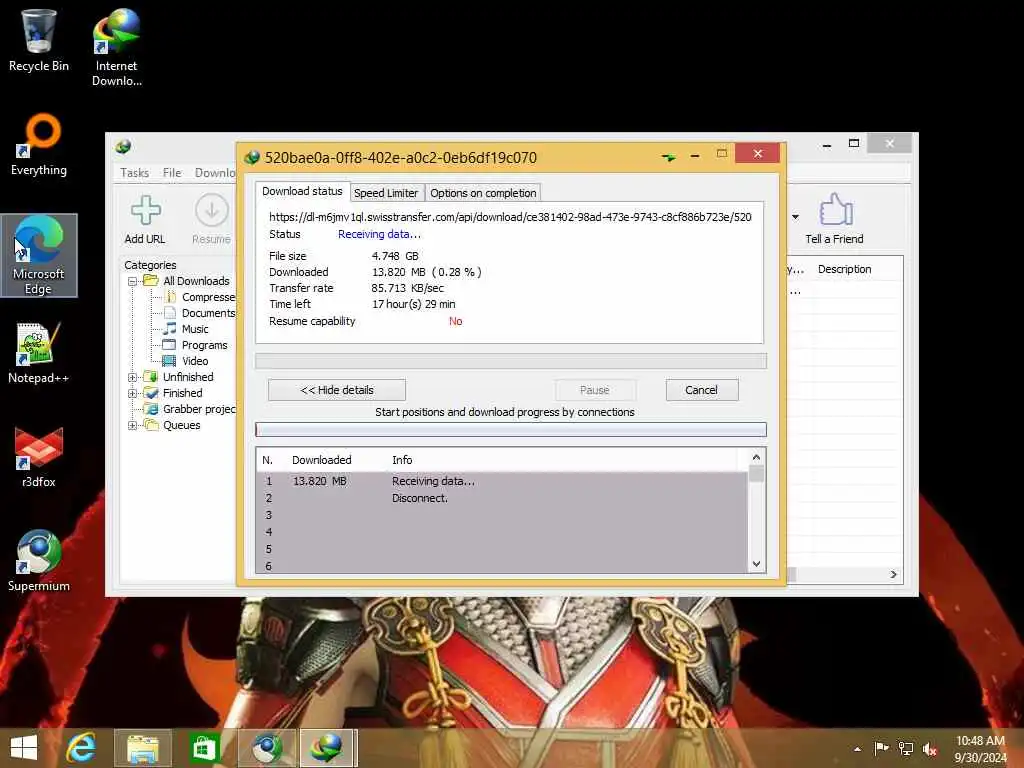This screenshot has height=768, width=1024.
Task: Click network tray icon
Action: coord(906,749)
